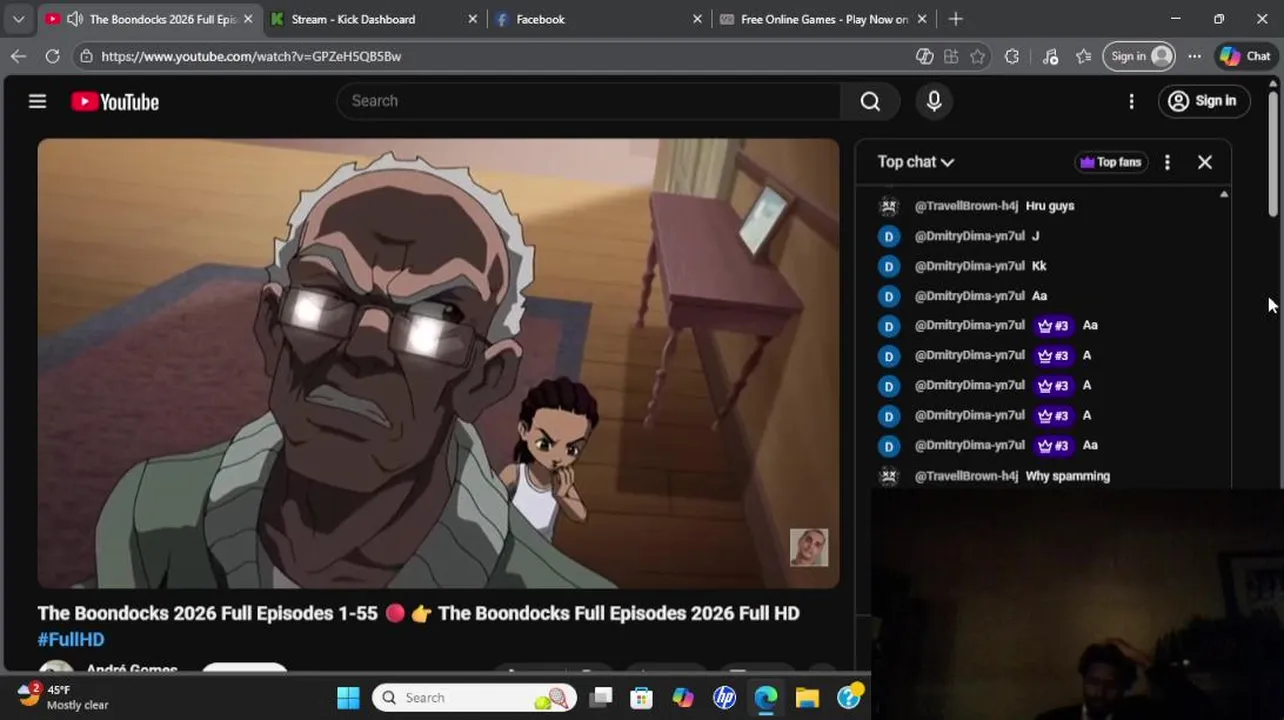
Task: Close the Free Online Games tab
Action: [x=922, y=19]
